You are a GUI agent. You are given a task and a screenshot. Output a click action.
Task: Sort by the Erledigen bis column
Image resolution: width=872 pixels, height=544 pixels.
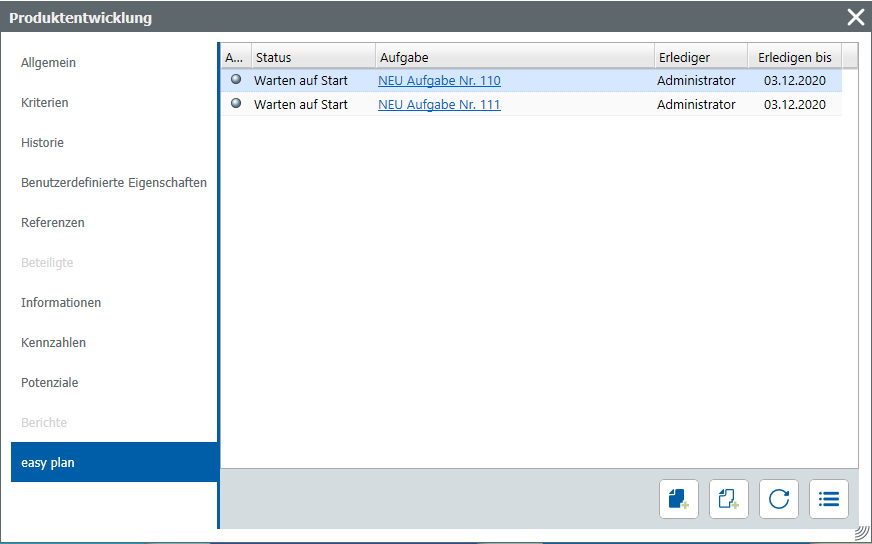(794, 57)
